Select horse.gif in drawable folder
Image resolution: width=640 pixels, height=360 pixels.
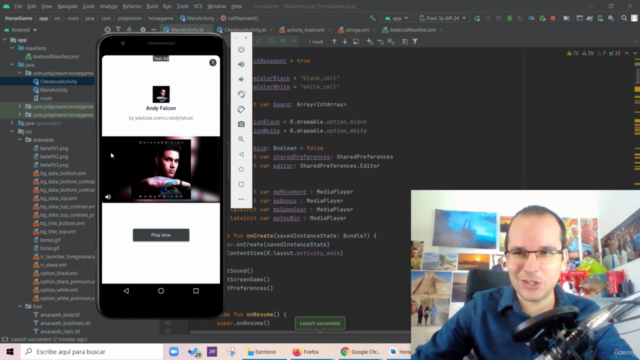tap(49, 248)
